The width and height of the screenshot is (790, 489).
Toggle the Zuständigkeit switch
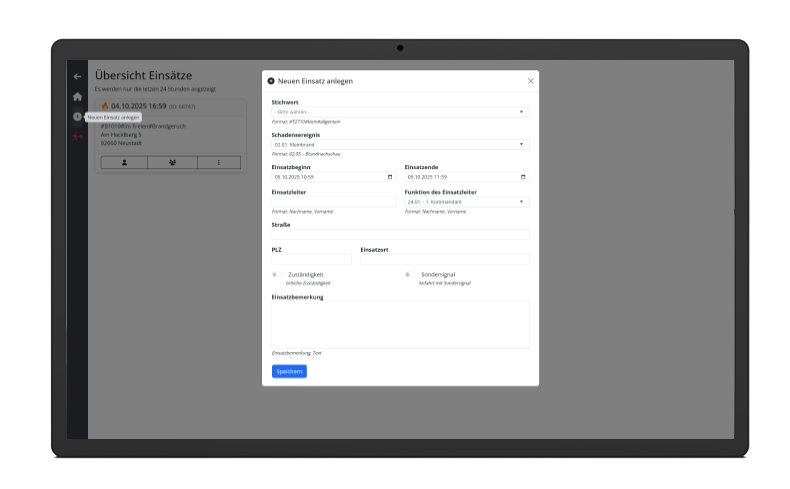276,274
